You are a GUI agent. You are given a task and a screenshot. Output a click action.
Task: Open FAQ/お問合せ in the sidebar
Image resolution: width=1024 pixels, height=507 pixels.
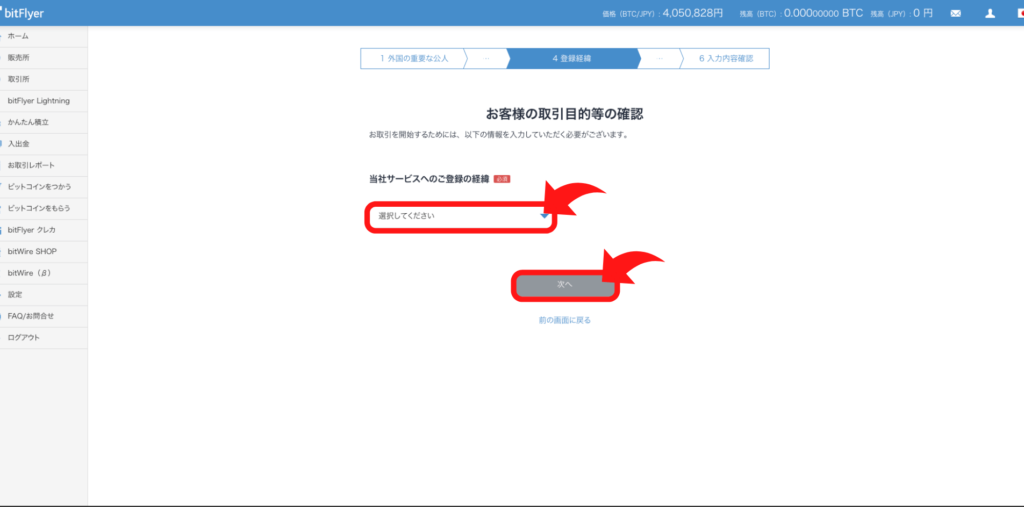click(x=44, y=316)
